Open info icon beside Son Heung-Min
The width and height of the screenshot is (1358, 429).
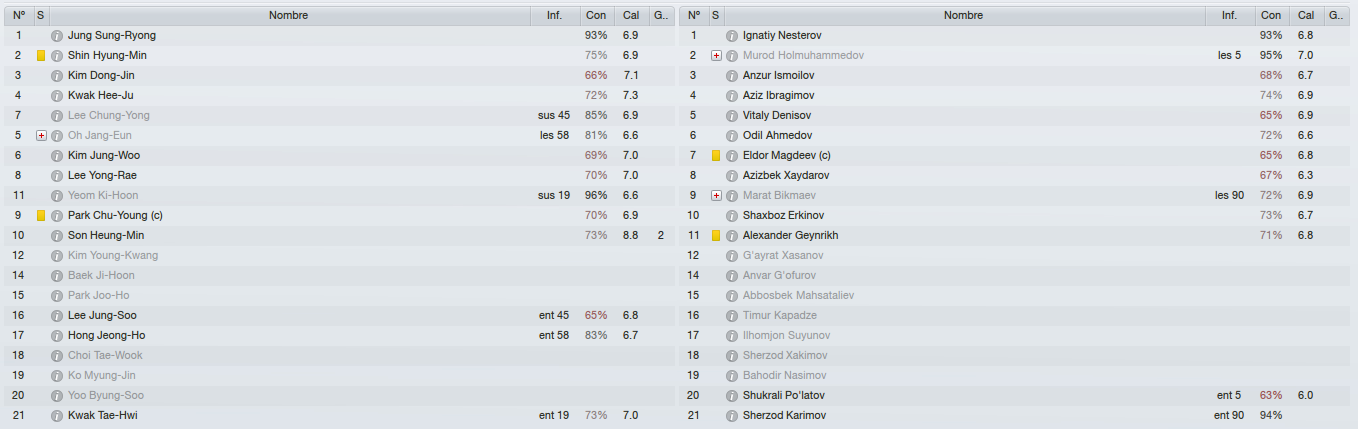point(57,235)
